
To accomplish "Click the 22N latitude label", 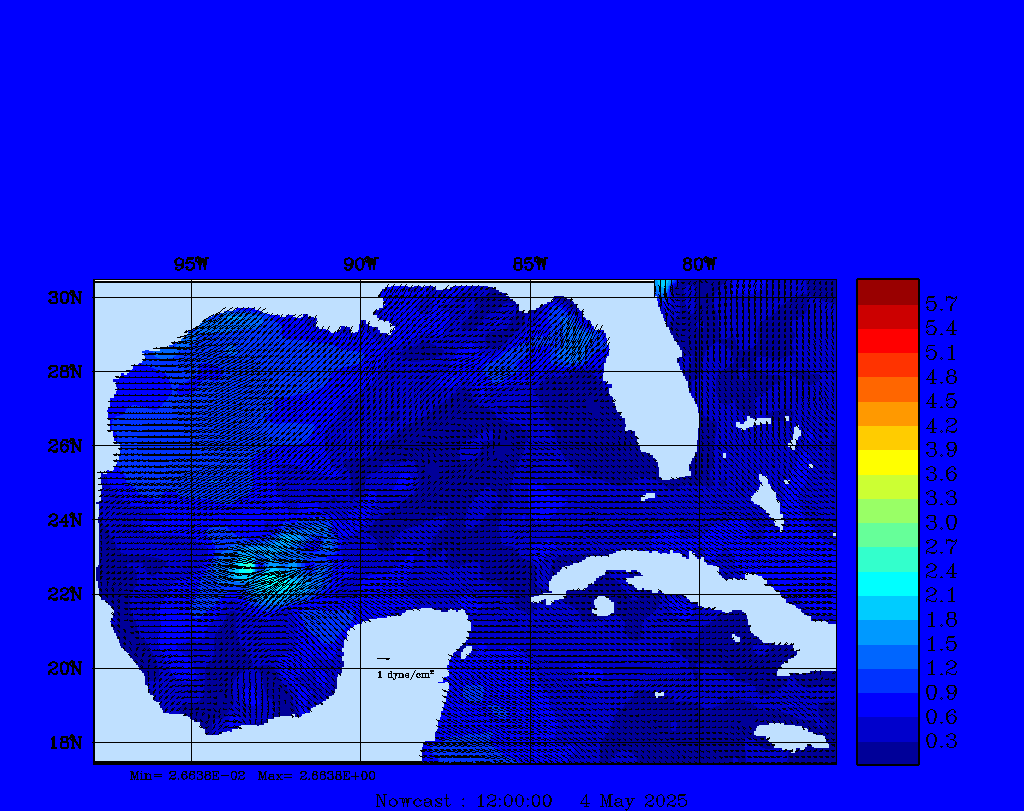I will [x=65, y=594].
